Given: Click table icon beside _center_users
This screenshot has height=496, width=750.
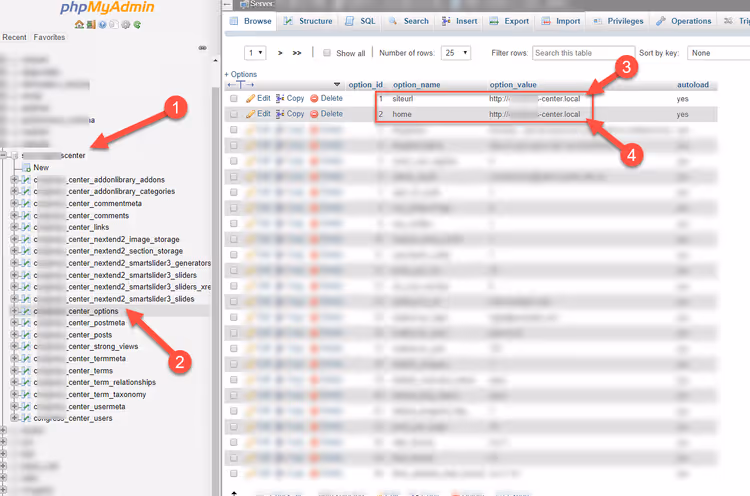Looking at the screenshot, I should click(x=26, y=419).
